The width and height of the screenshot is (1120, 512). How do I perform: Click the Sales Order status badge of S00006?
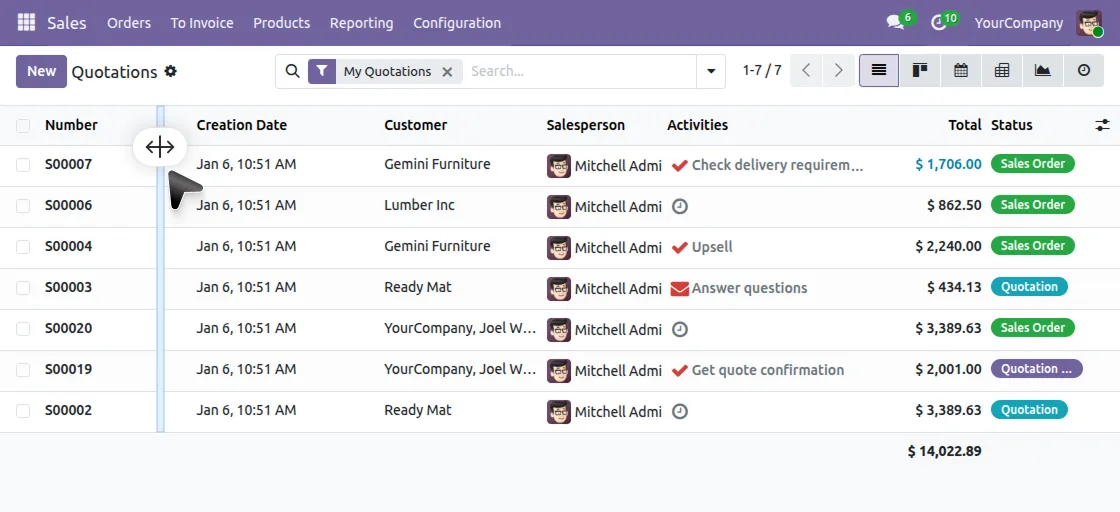pos(1032,205)
